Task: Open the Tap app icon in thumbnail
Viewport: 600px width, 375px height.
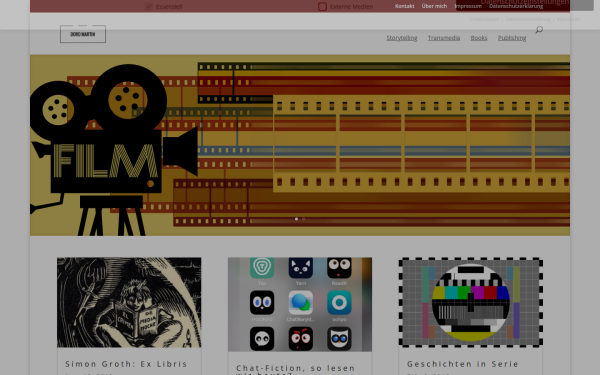Action: (262, 267)
